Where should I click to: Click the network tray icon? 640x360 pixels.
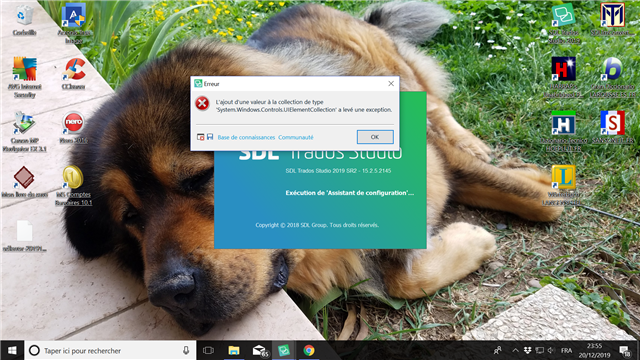pyautogui.click(x=540, y=350)
